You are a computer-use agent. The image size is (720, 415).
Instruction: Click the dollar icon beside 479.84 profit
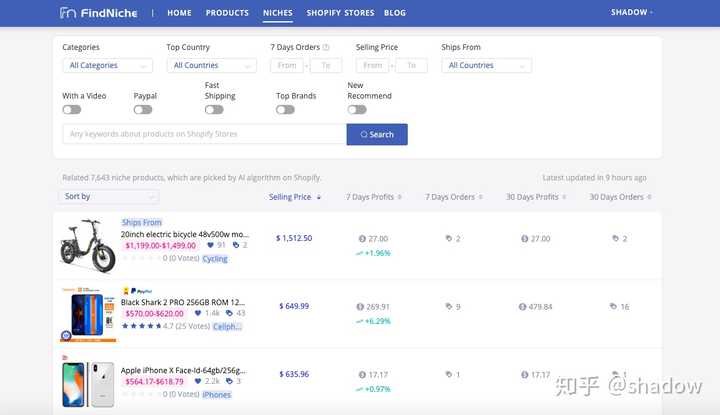tap(522, 307)
